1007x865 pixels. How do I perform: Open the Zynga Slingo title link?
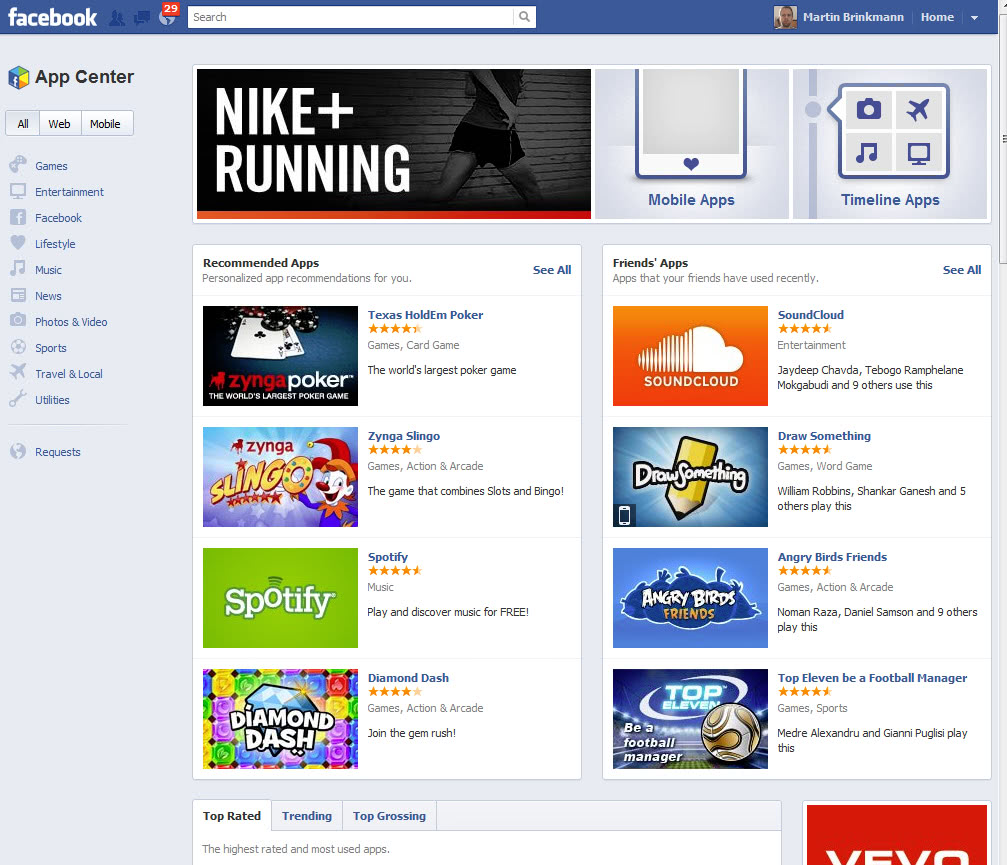[x=403, y=436]
